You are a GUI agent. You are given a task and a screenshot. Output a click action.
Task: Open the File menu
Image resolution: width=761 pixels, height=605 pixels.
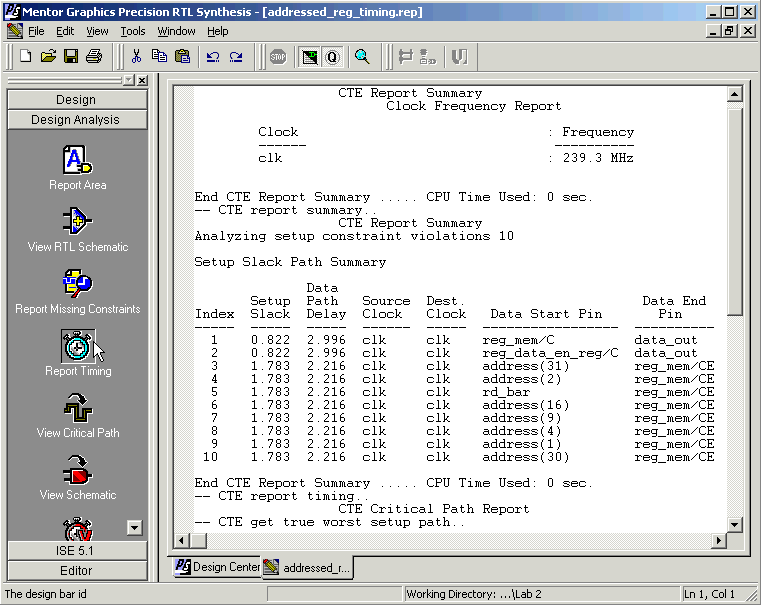(x=36, y=32)
